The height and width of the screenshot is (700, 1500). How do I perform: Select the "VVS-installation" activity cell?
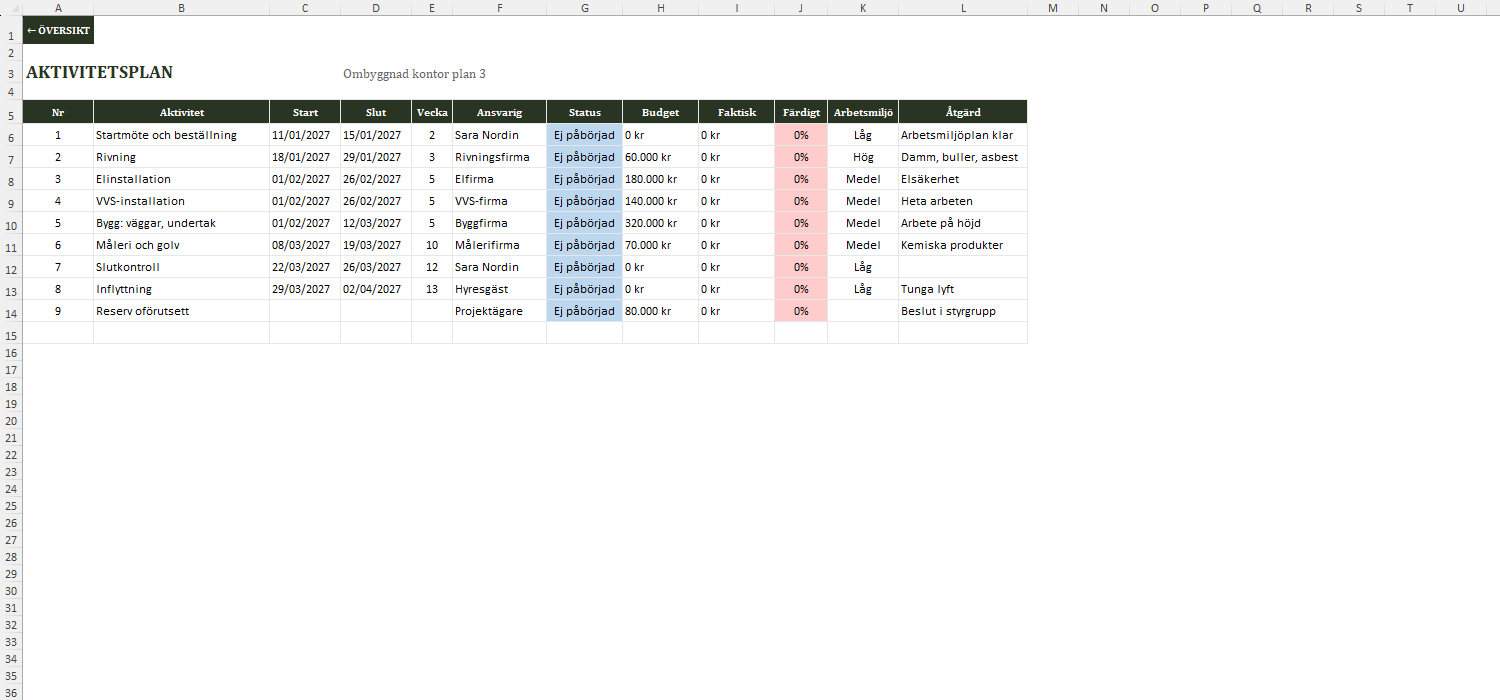[182, 201]
